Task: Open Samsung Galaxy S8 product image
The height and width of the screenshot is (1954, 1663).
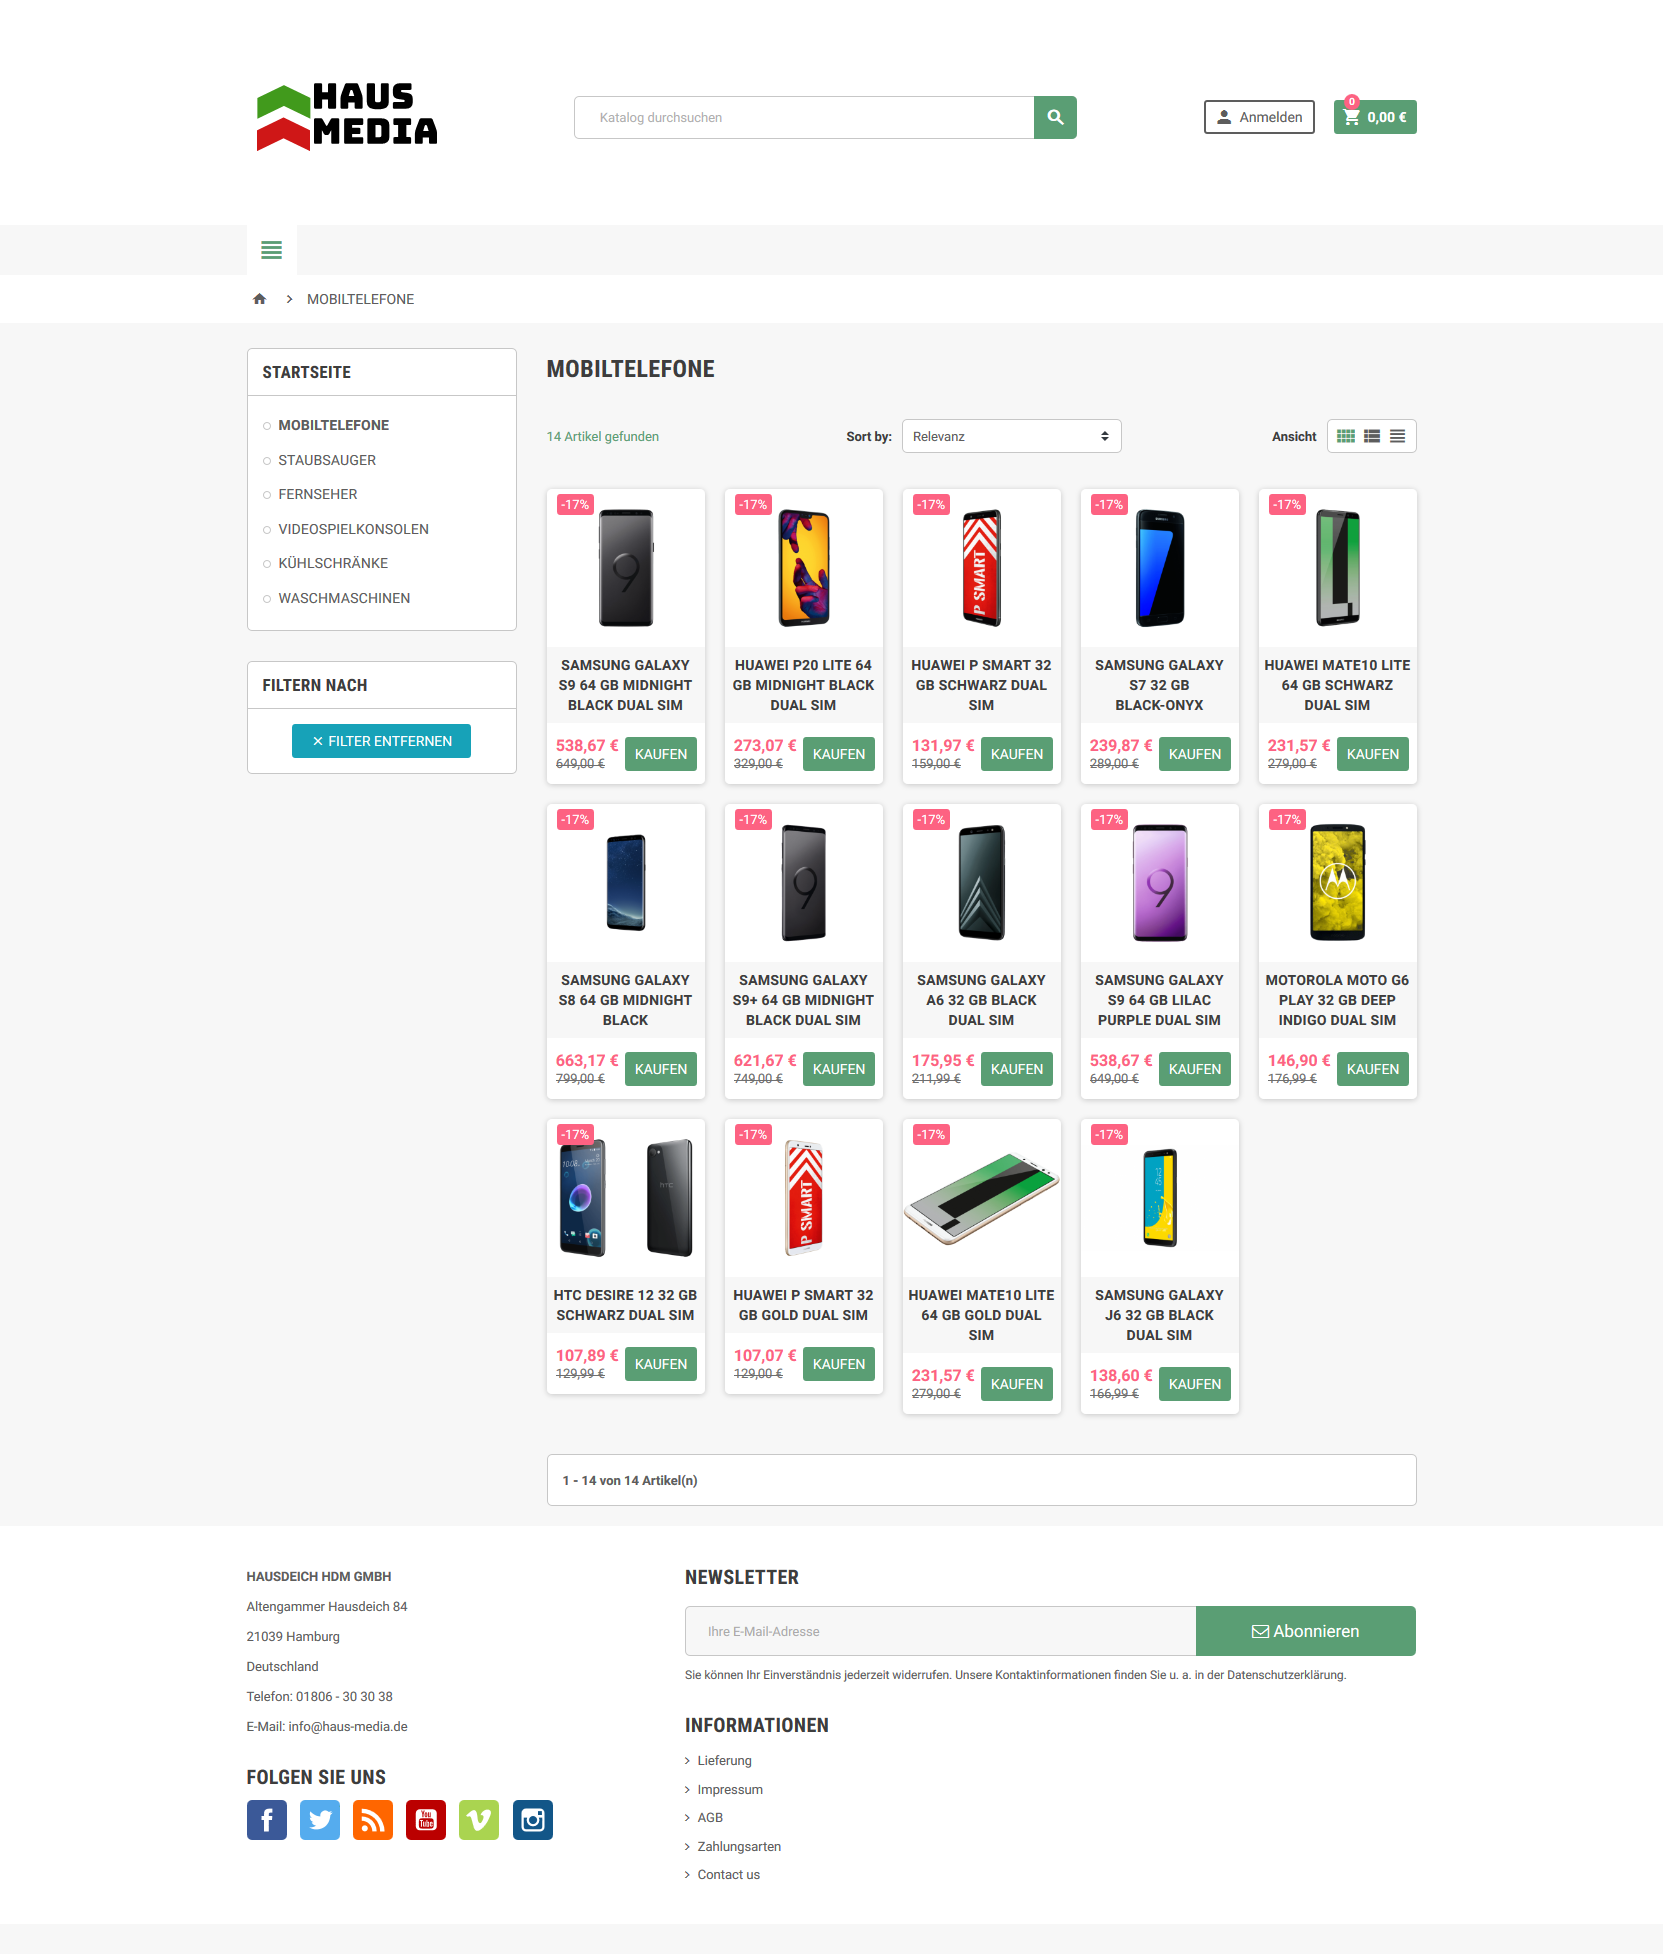Action: point(626,883)
